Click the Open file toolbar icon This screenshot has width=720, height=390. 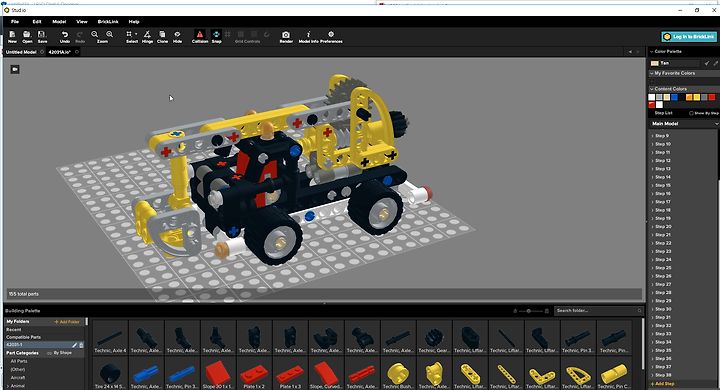[x=27, y=36]
